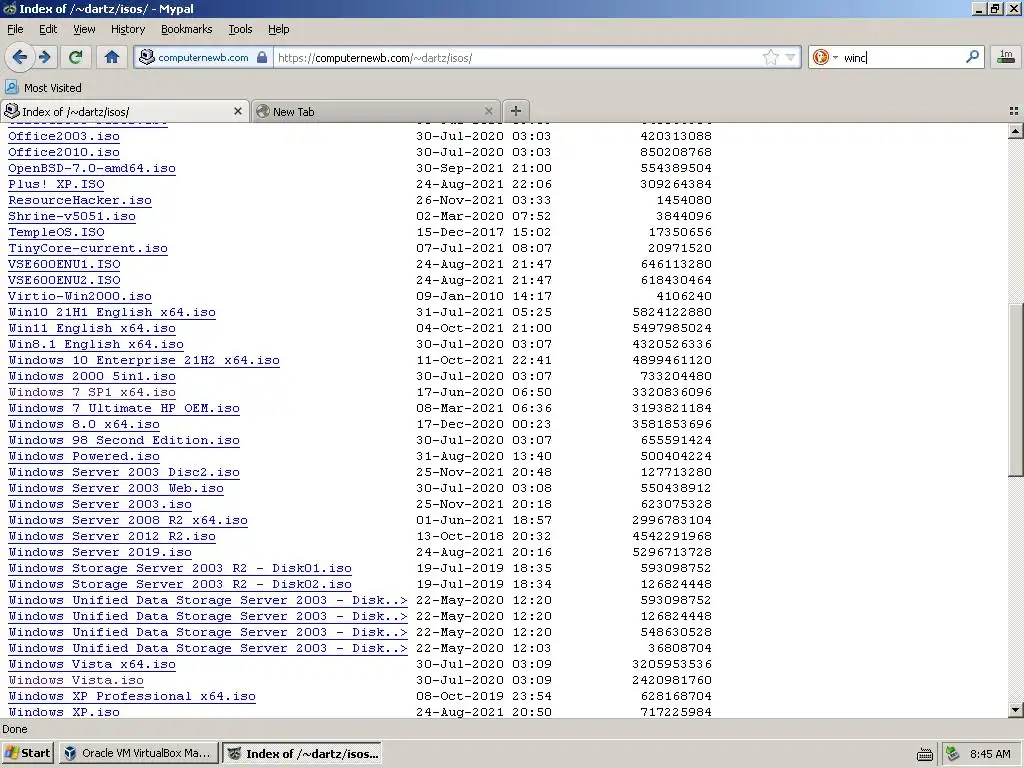Viewport: 1024px width, 768px height.
Task: Open a new tab with the plus button
Action: (x=516, y=111)
